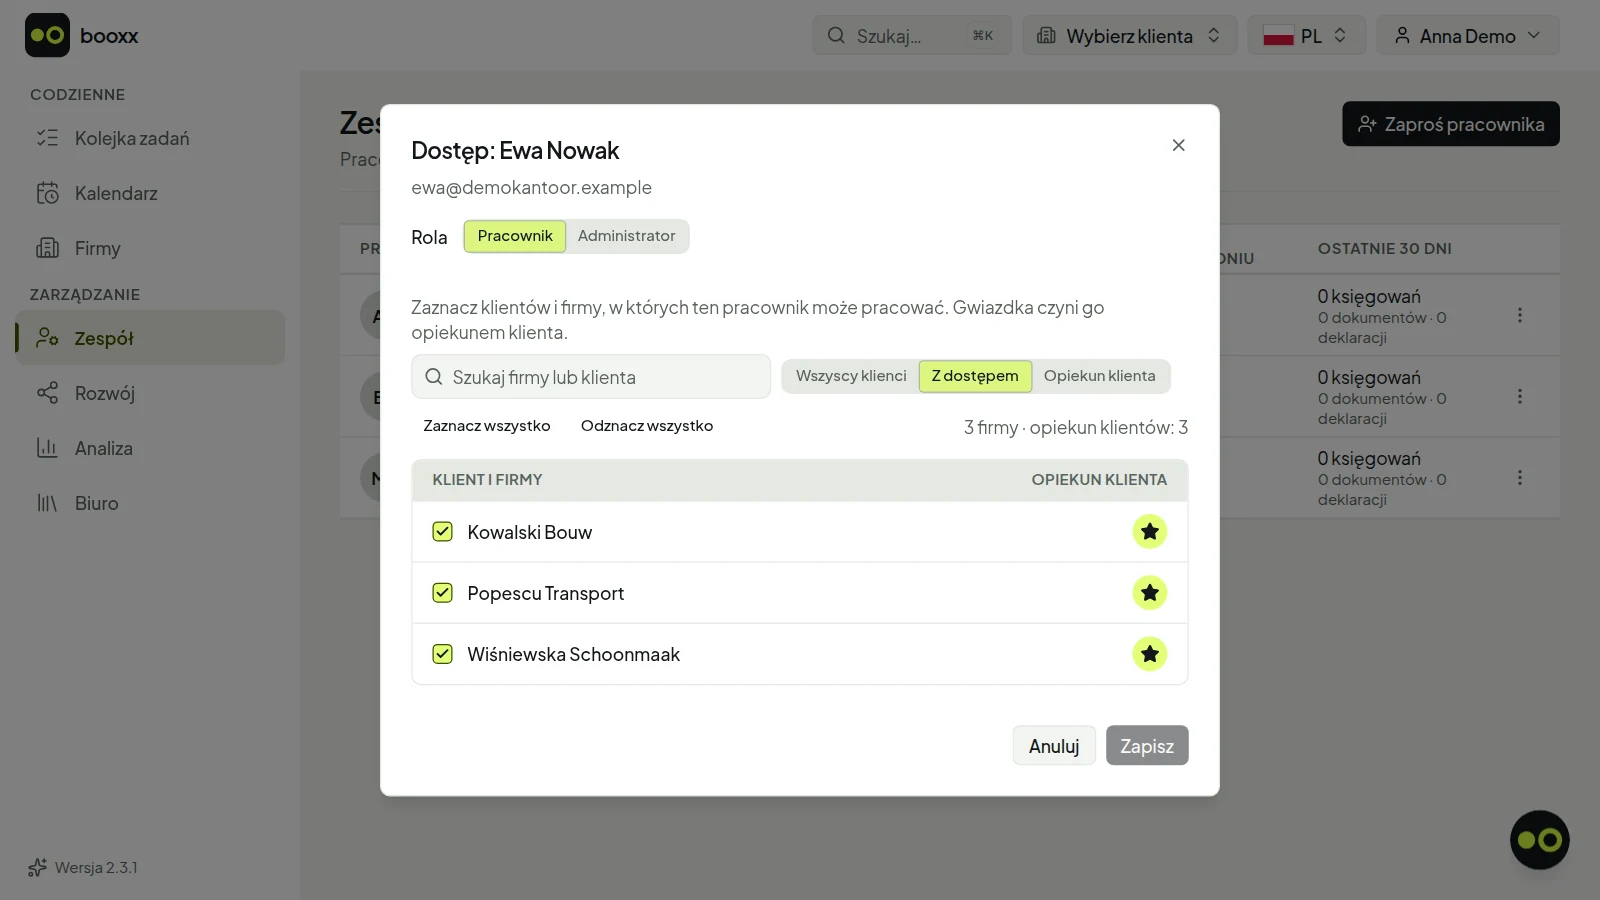Screen dimensions: 1600x900
Task: Select Zespół in sidebar
Action: coord(150,338)
